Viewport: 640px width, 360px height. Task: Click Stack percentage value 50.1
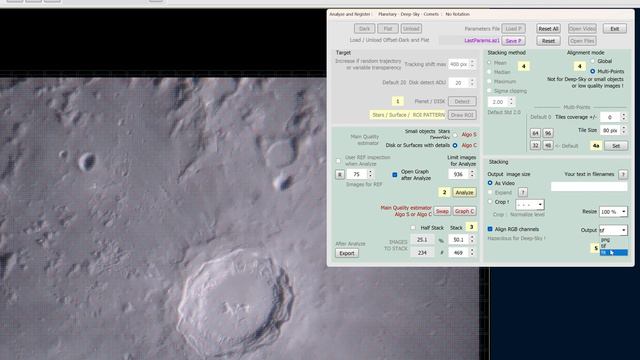click(459, 240)
